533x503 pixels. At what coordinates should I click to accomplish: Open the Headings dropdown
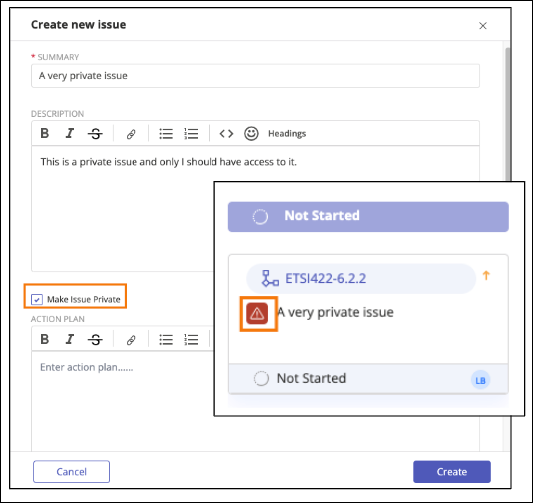287,134
